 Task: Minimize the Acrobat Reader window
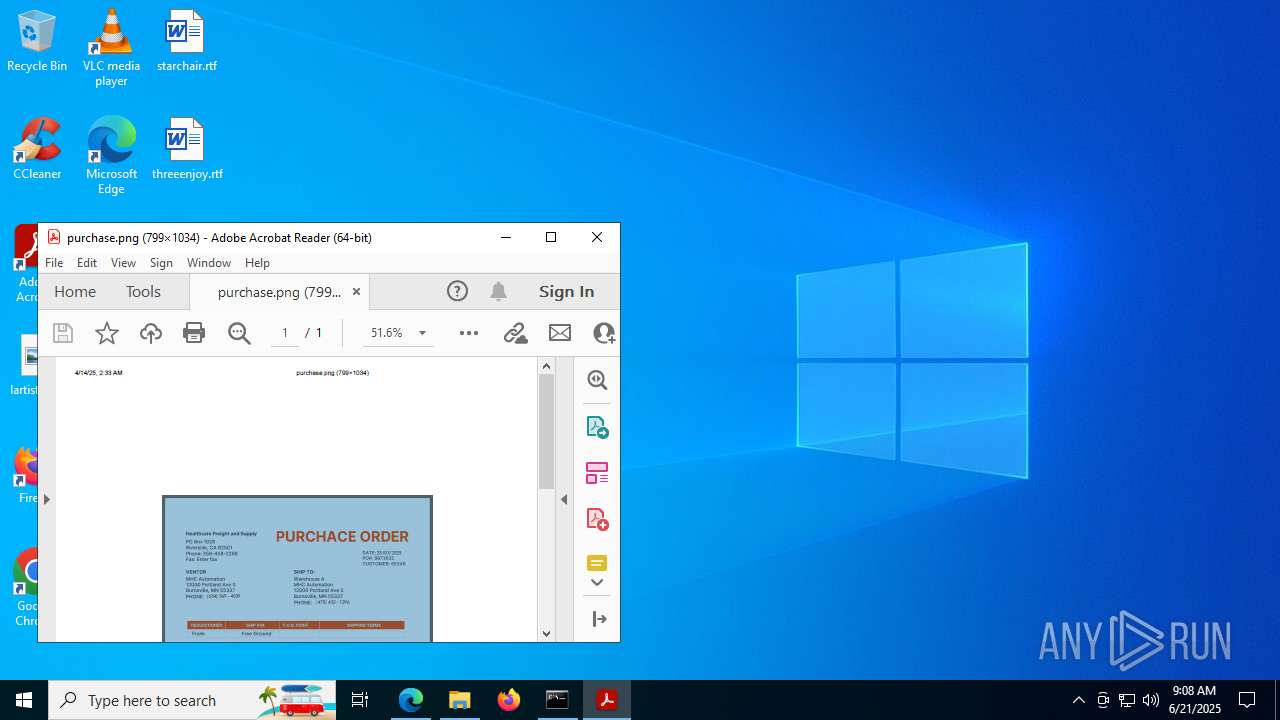coord(506,237)
